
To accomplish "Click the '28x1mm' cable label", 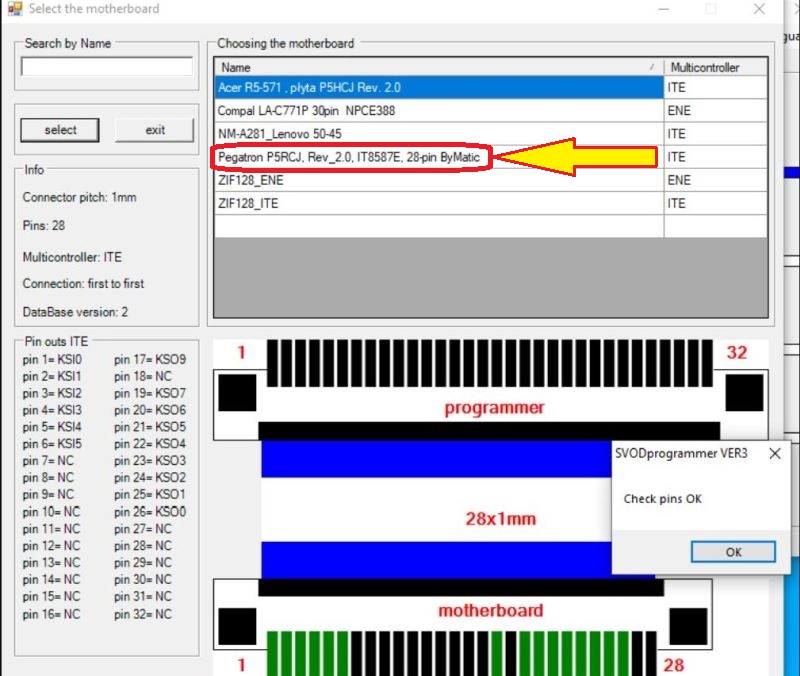I will click(x=501, y=519).
